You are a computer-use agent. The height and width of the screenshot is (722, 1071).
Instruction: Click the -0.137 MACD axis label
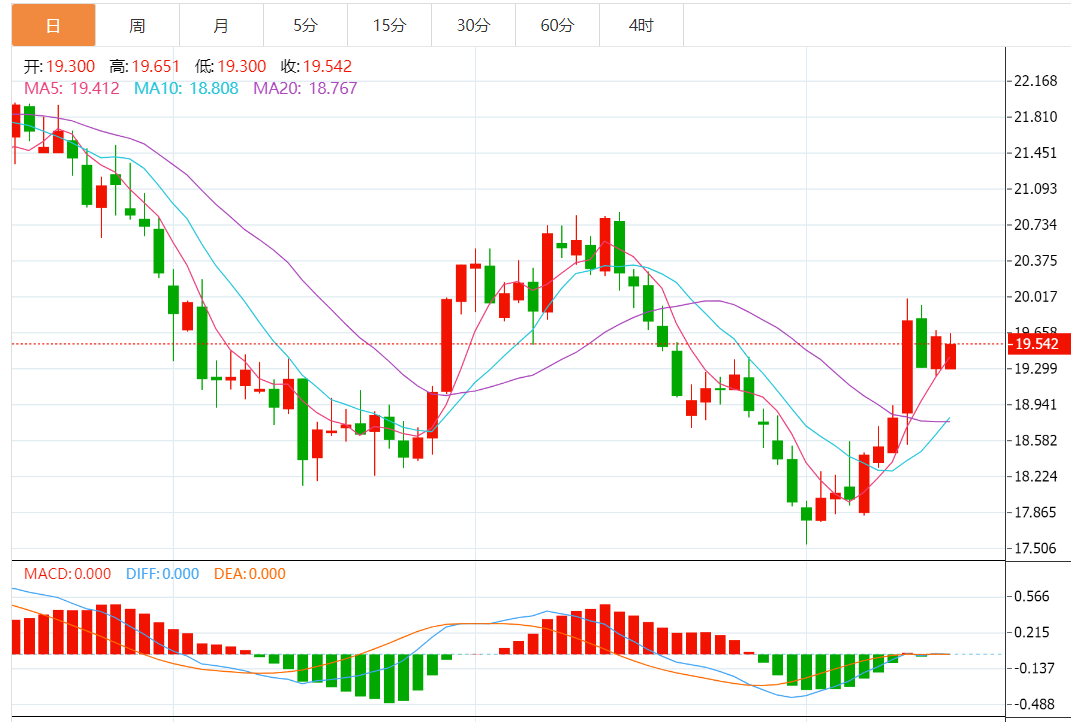point(1033,668)
